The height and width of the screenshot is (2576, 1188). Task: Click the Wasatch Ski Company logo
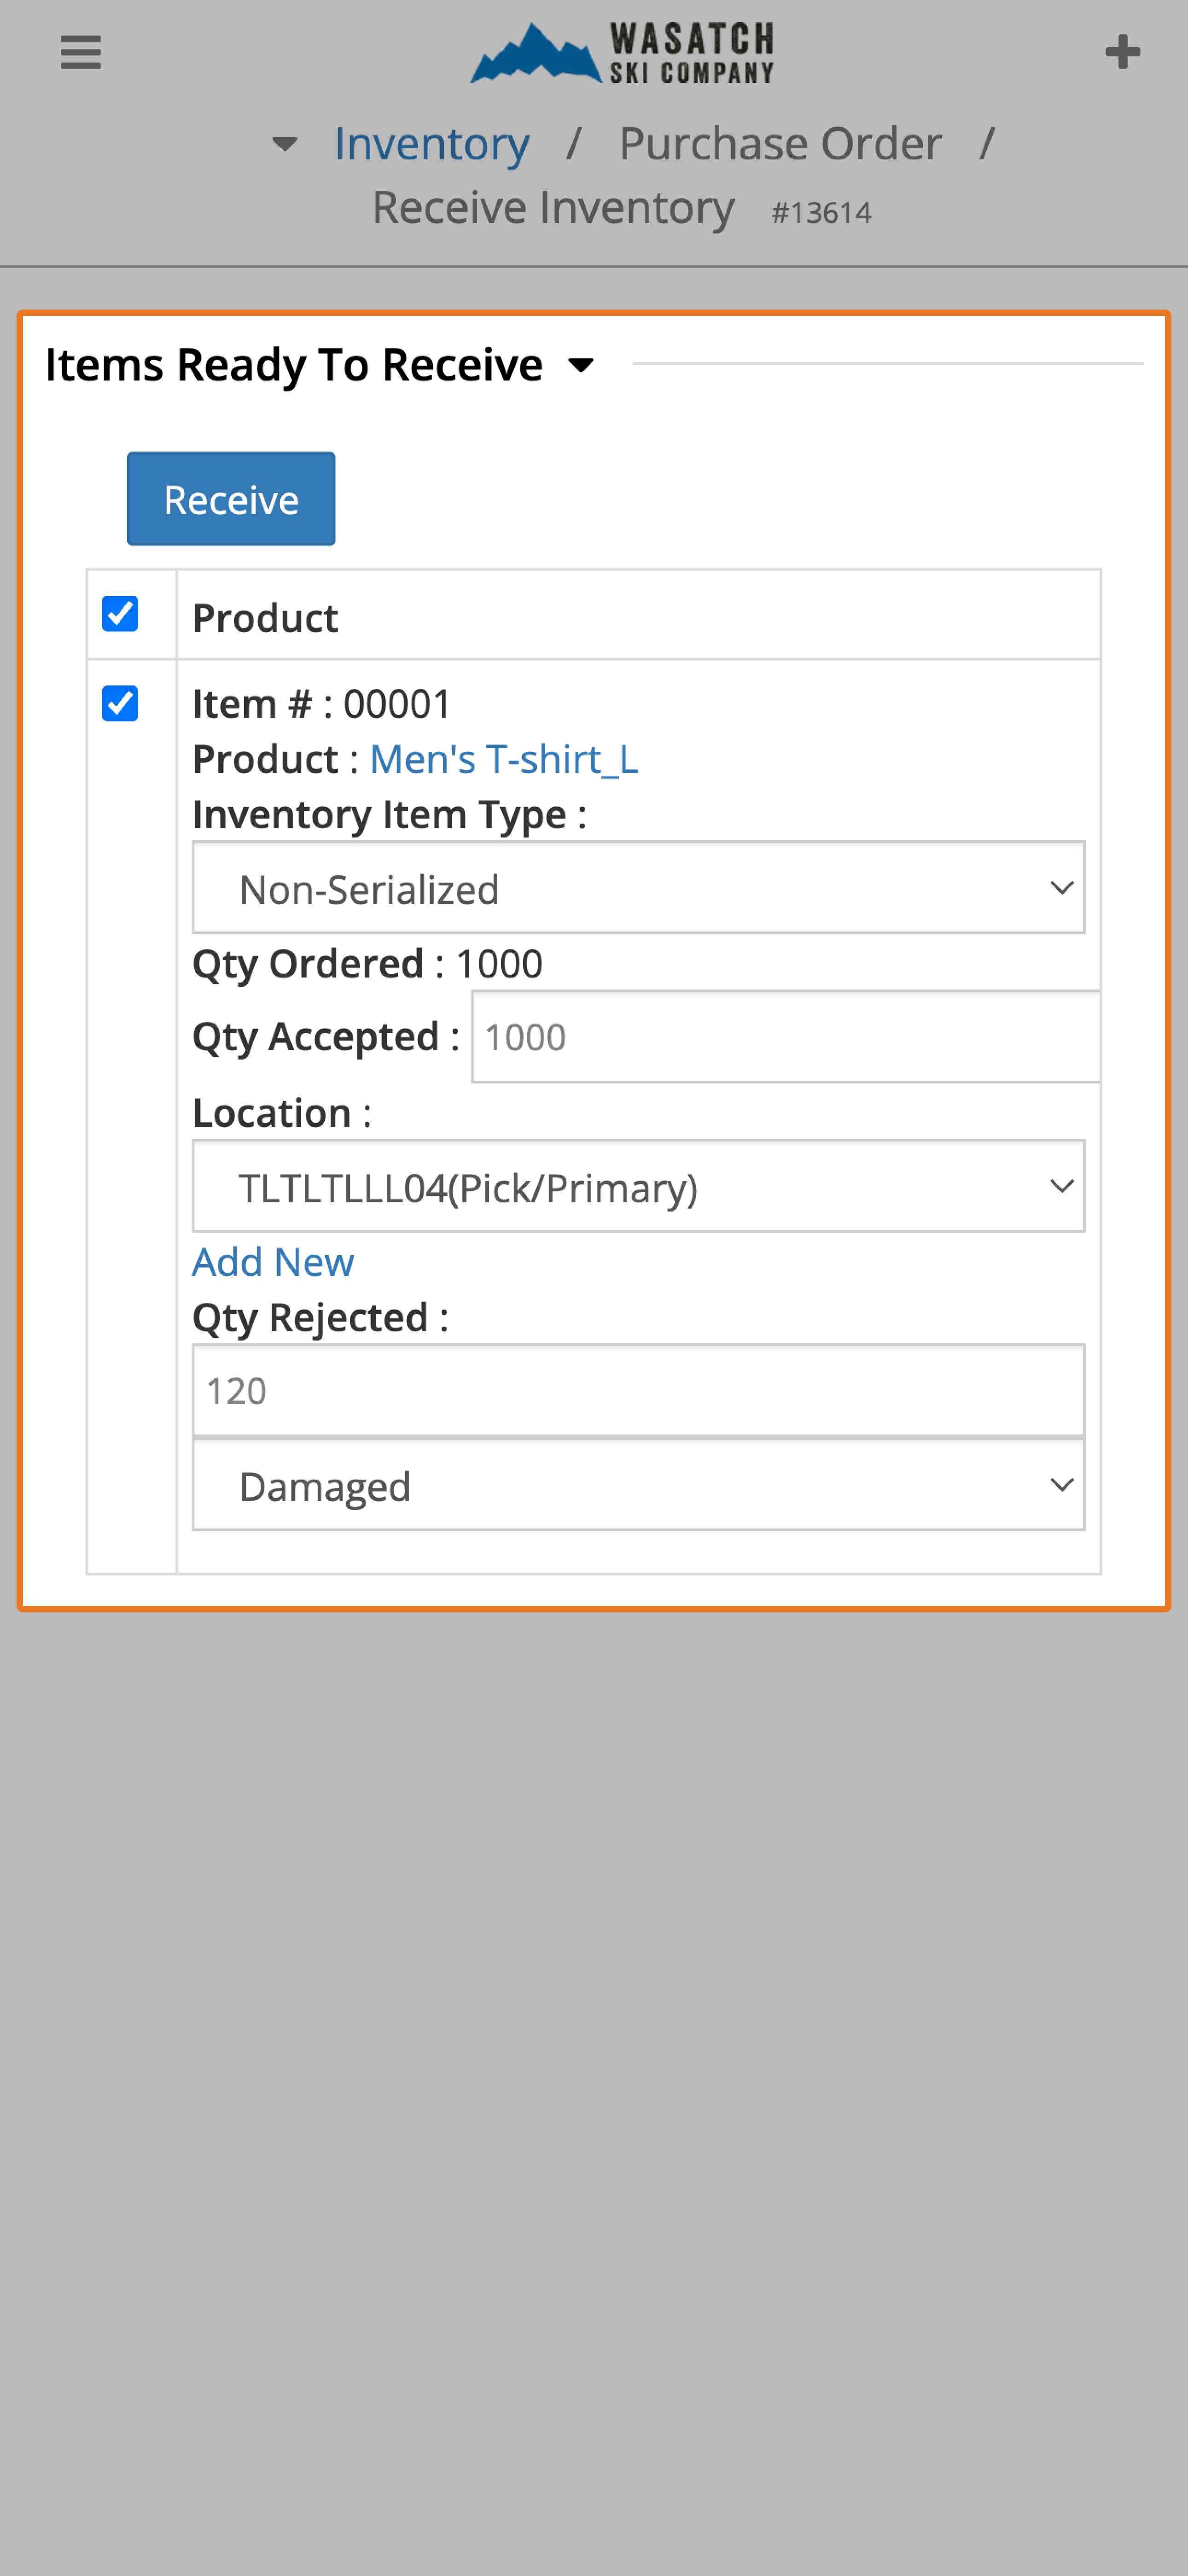(622, 52)
